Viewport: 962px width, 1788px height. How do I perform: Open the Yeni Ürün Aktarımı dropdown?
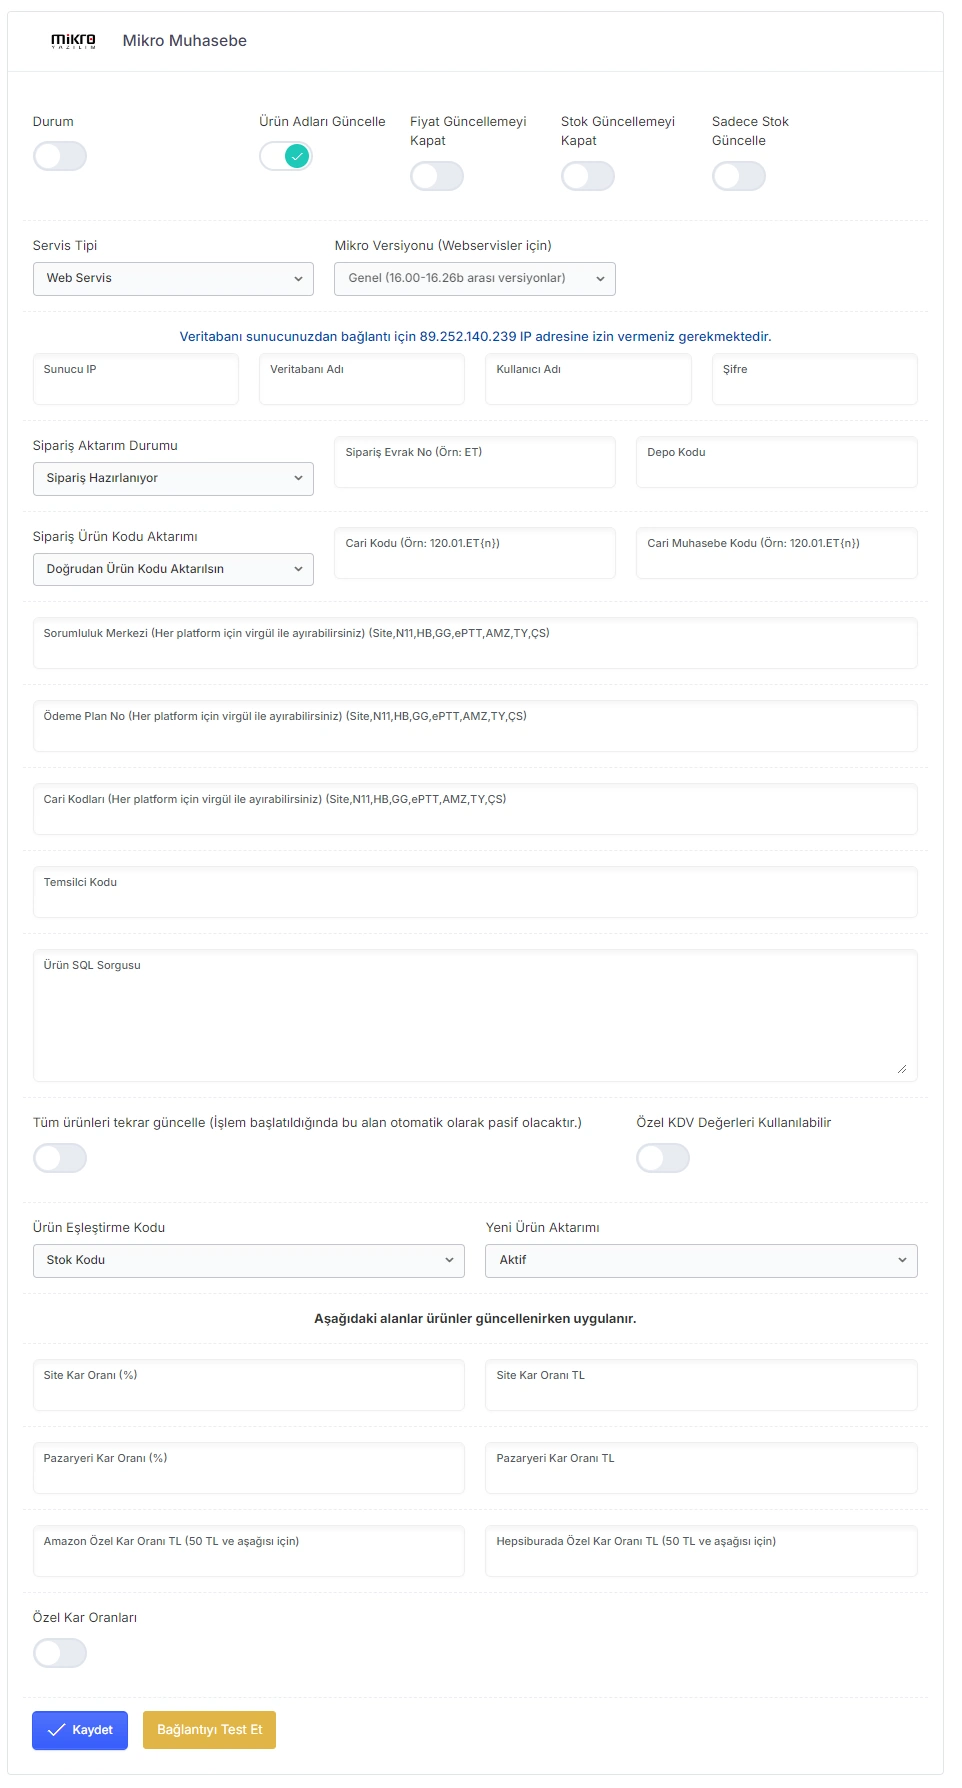[701, 1261]
